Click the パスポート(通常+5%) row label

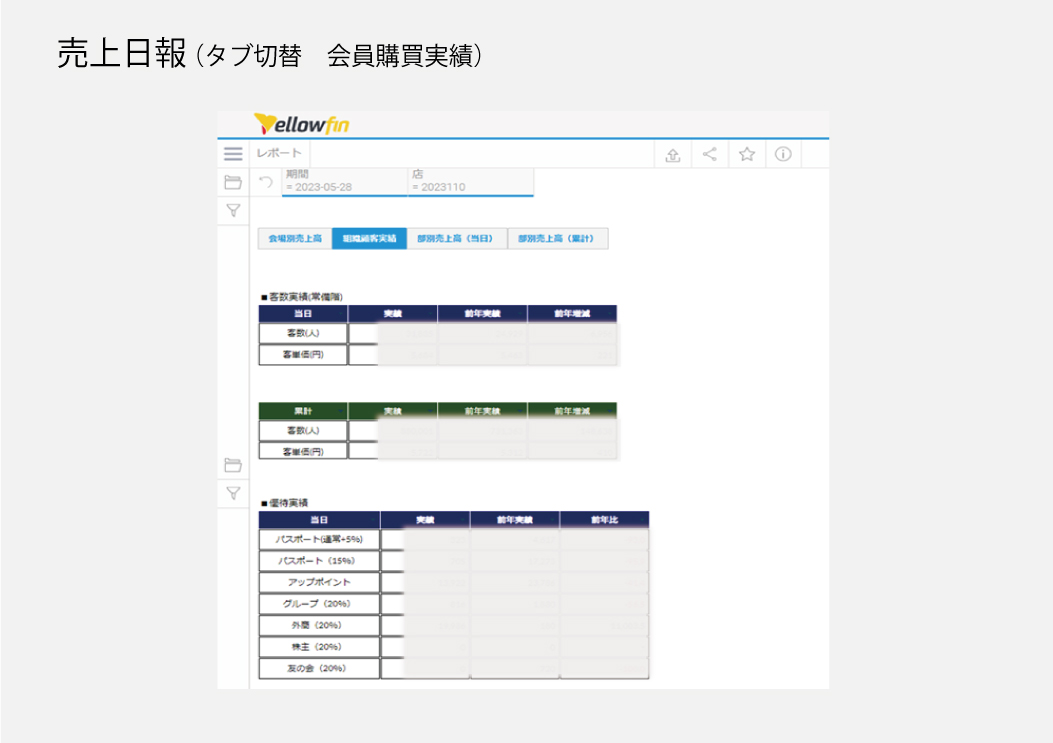click(319, 539)
